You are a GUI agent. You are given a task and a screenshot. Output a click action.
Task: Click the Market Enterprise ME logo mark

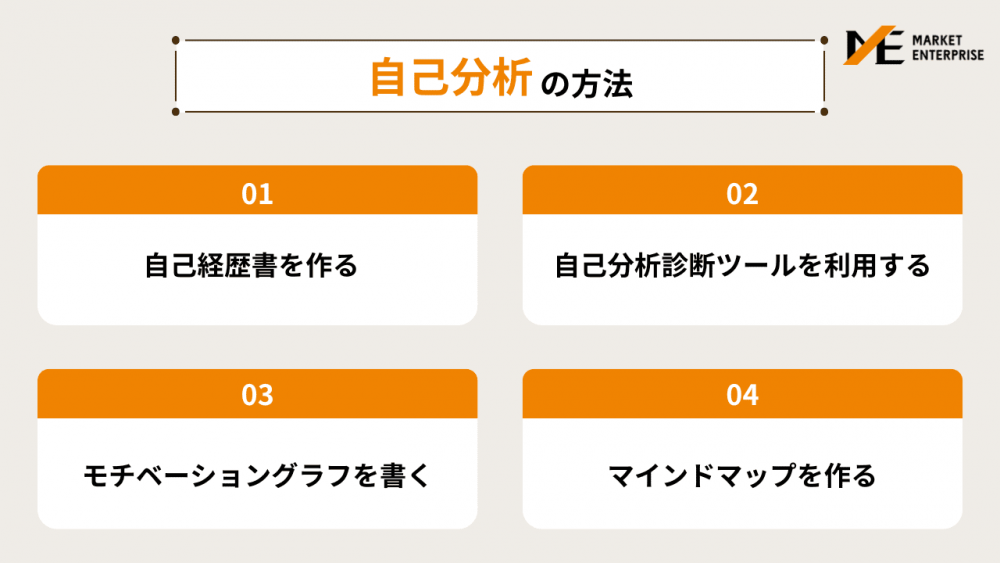[874, 45]
